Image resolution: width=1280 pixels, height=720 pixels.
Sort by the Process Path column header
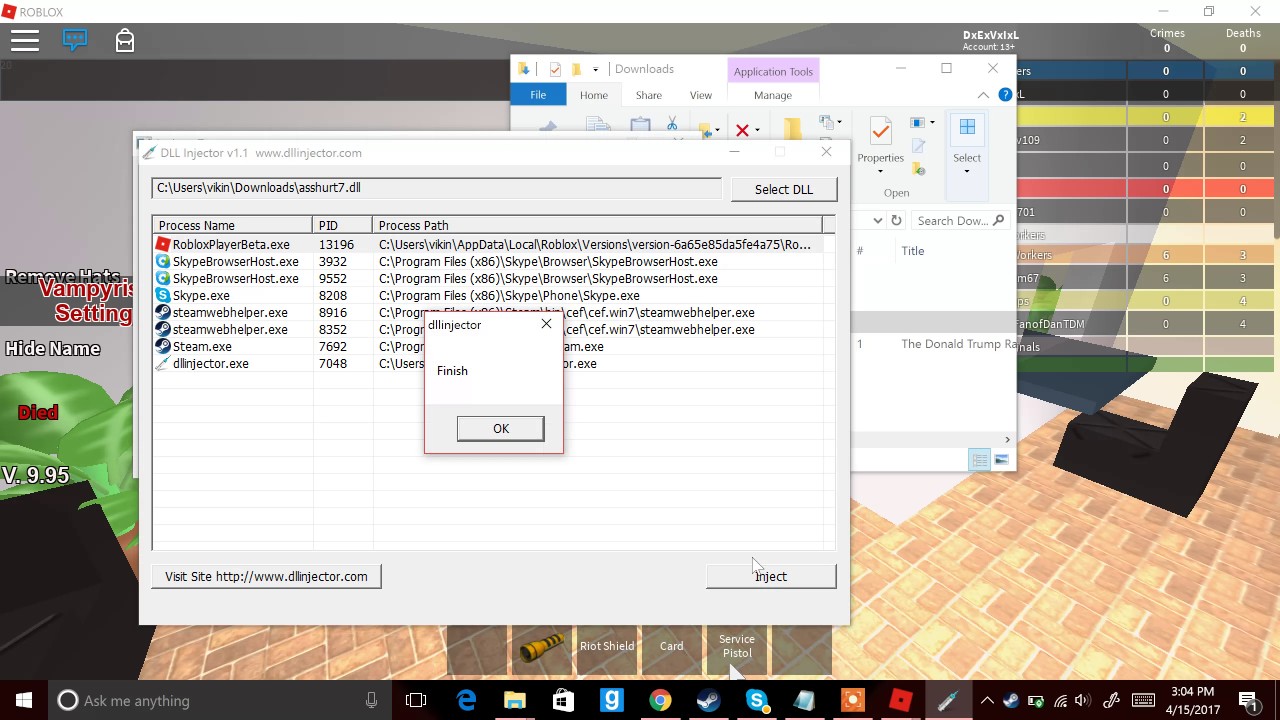[596, 225]
